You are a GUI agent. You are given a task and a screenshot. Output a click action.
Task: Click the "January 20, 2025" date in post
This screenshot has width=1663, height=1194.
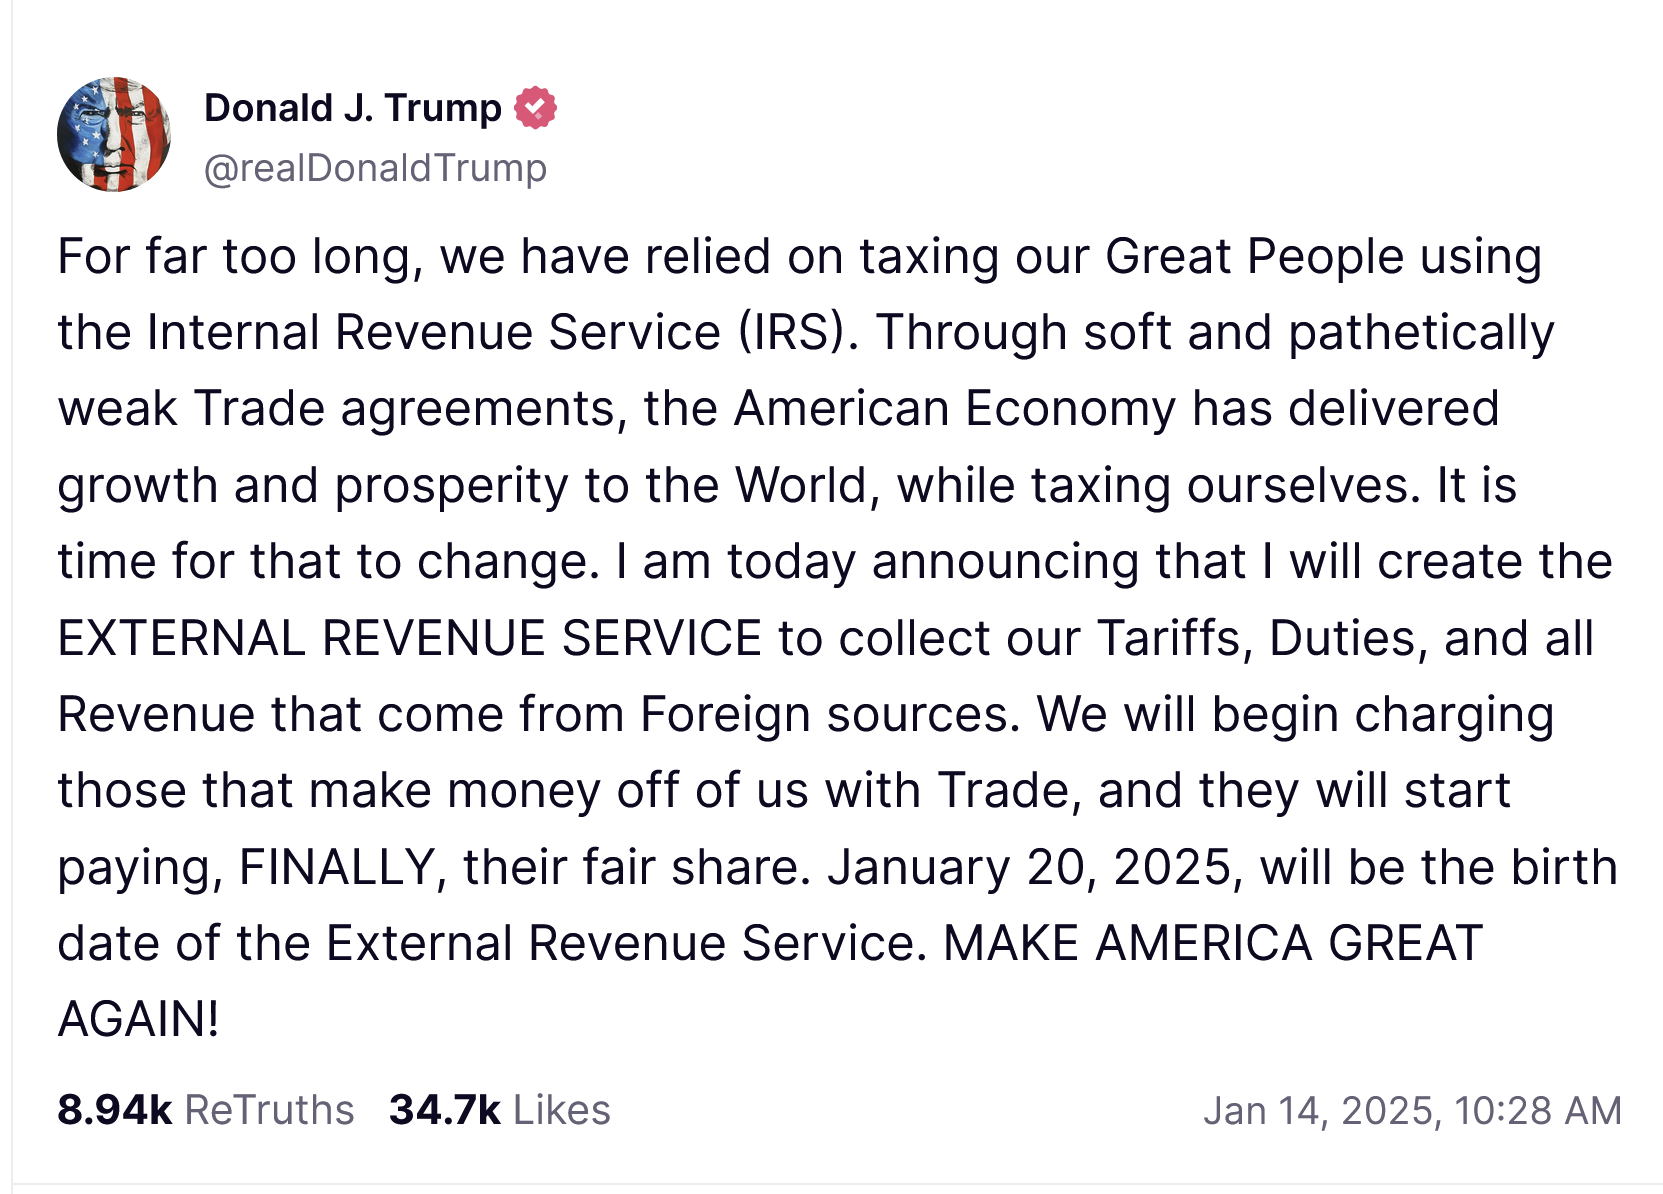click(1035, 867)
